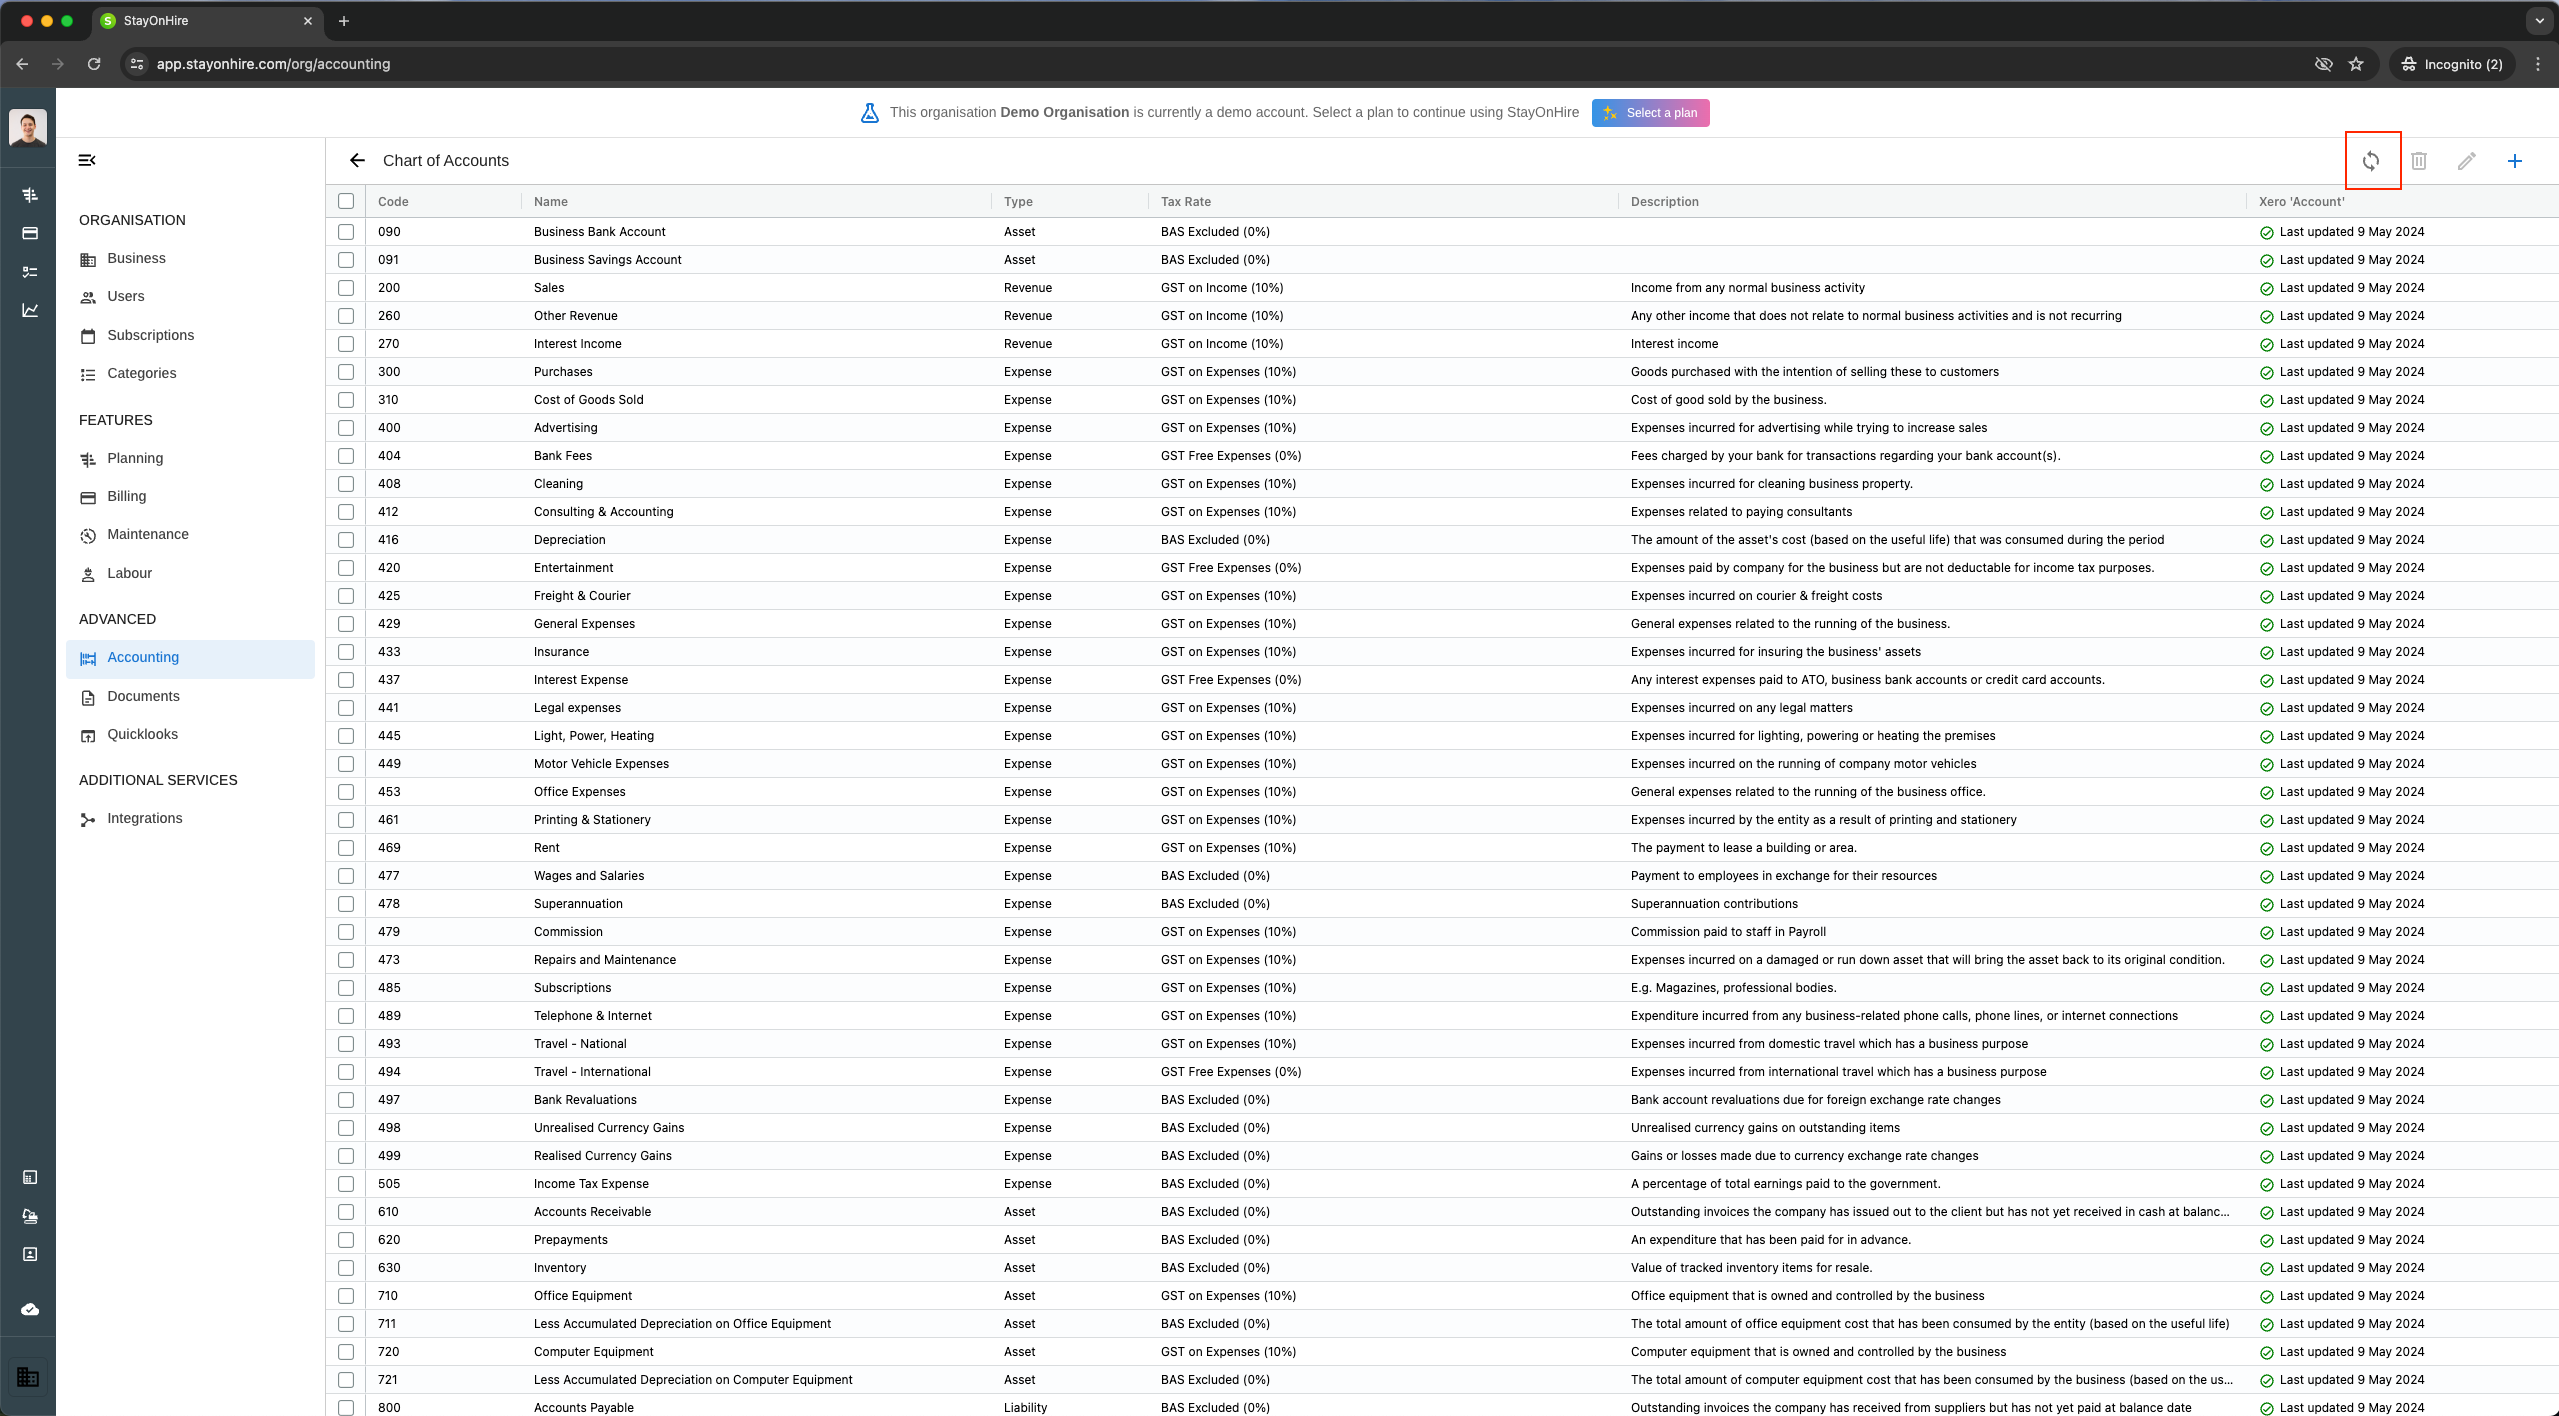
Task: Click the trash delete icon
Action: coord(2419,161)
